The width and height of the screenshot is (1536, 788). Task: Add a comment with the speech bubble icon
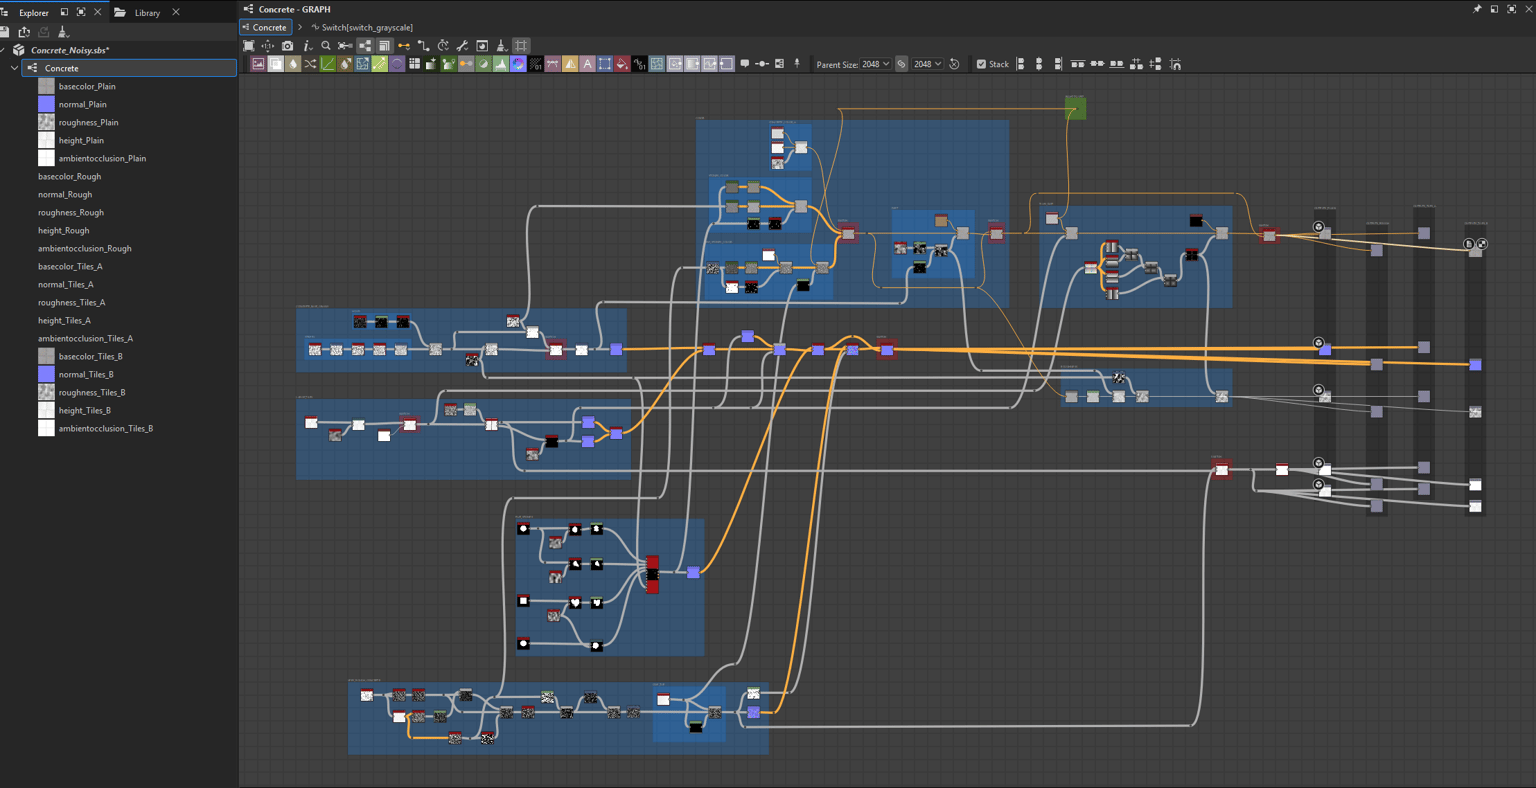tap(744, 64)
